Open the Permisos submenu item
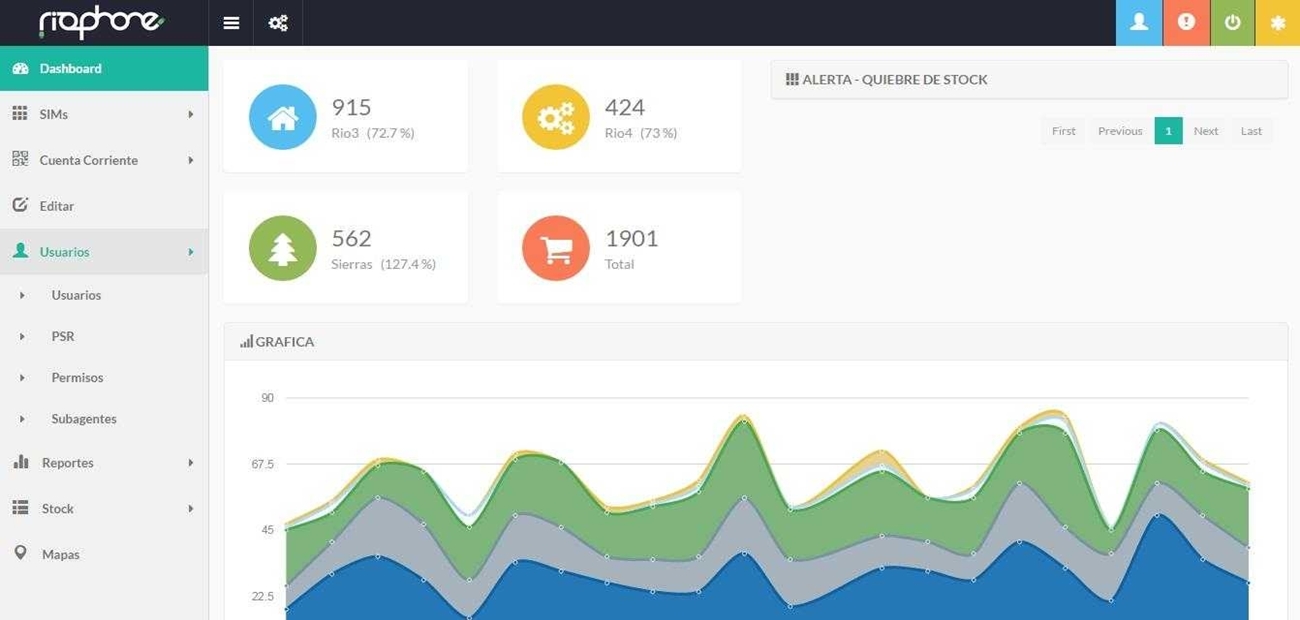 (77, 377)
